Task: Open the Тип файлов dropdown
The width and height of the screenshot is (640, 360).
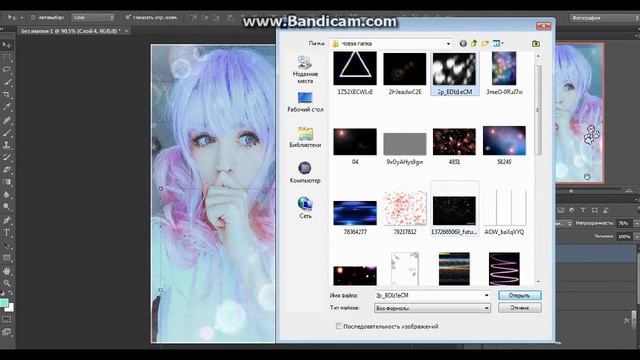Action: tap(432, 308)
